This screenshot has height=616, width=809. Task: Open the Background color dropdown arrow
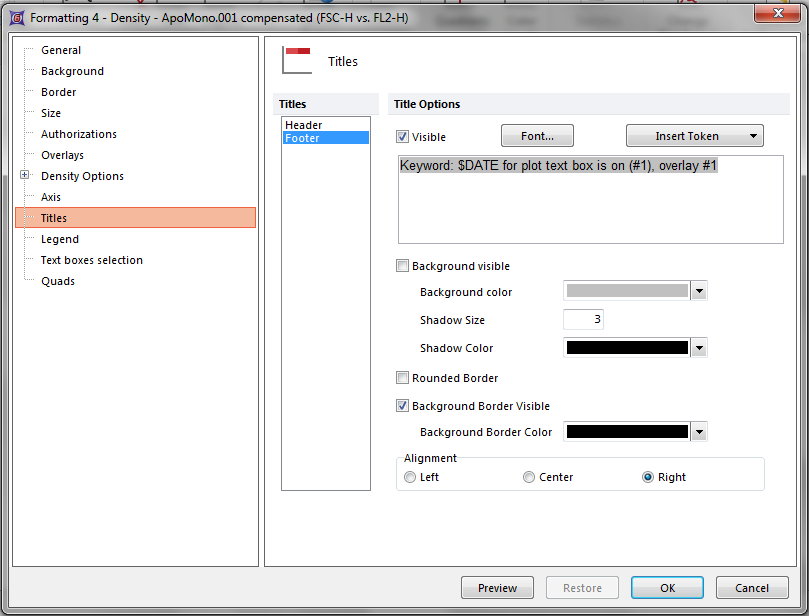pyautogui.click(x=700, y=292)
